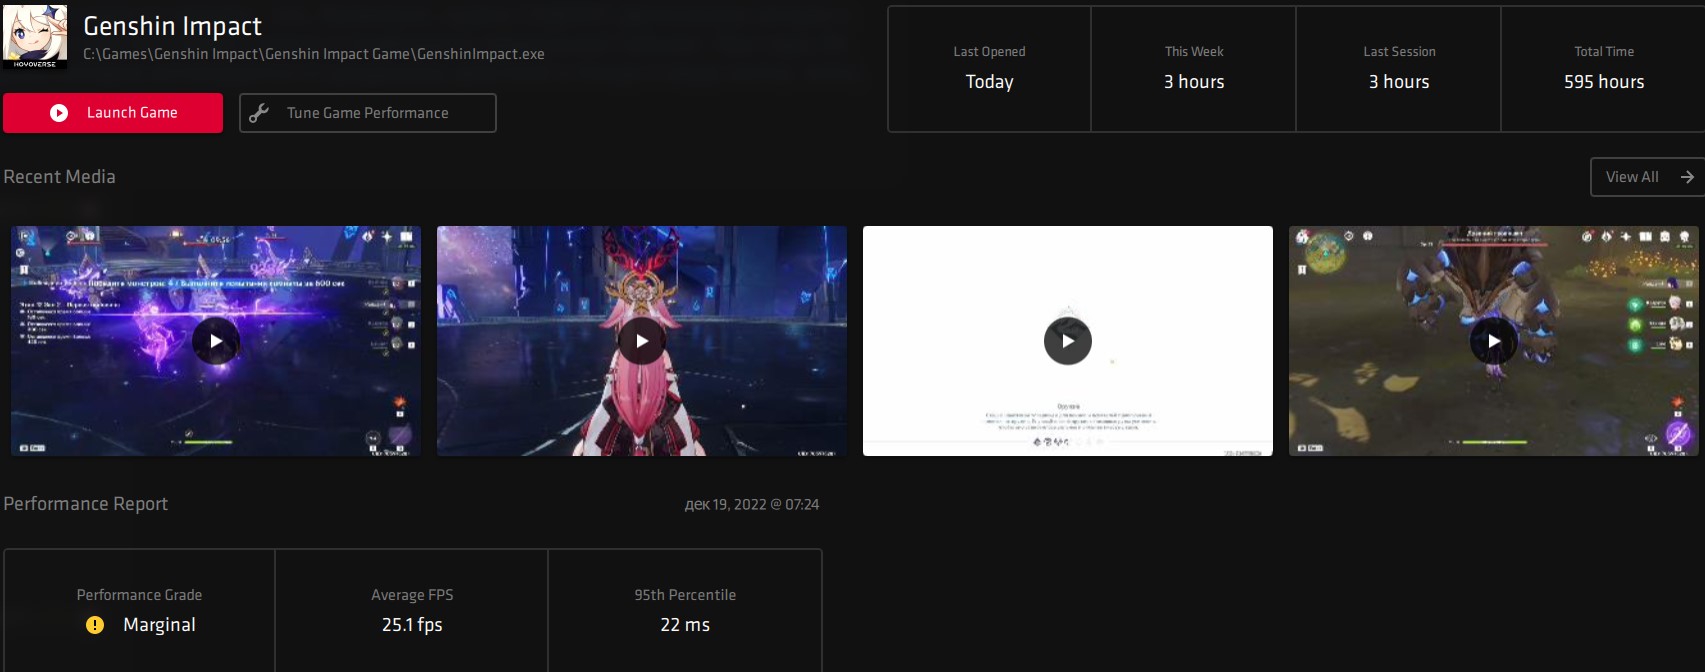Play the pink-haired character video
The image size is (1705, 672).
[642, 341]
